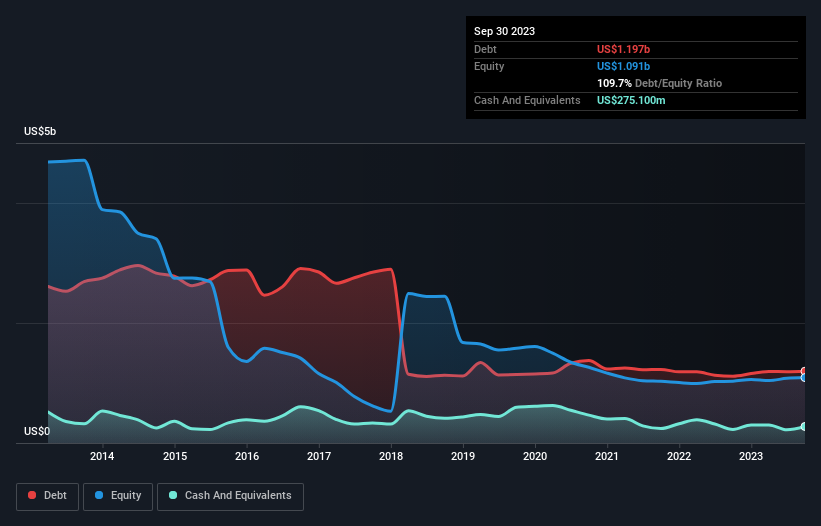Toggle the Equity series legend button
This screenshot has height=526, width=821.
(118, 496)
